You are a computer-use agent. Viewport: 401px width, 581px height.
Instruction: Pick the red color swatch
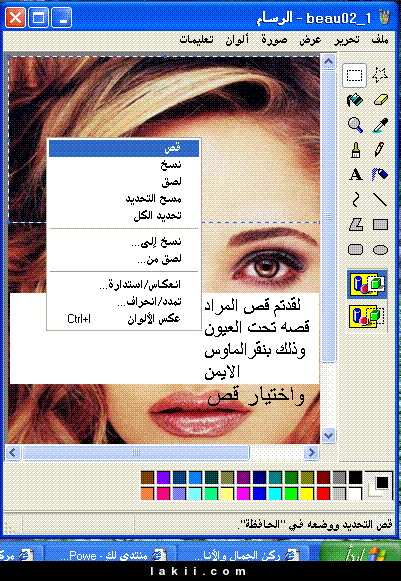(x=323, y=494)
